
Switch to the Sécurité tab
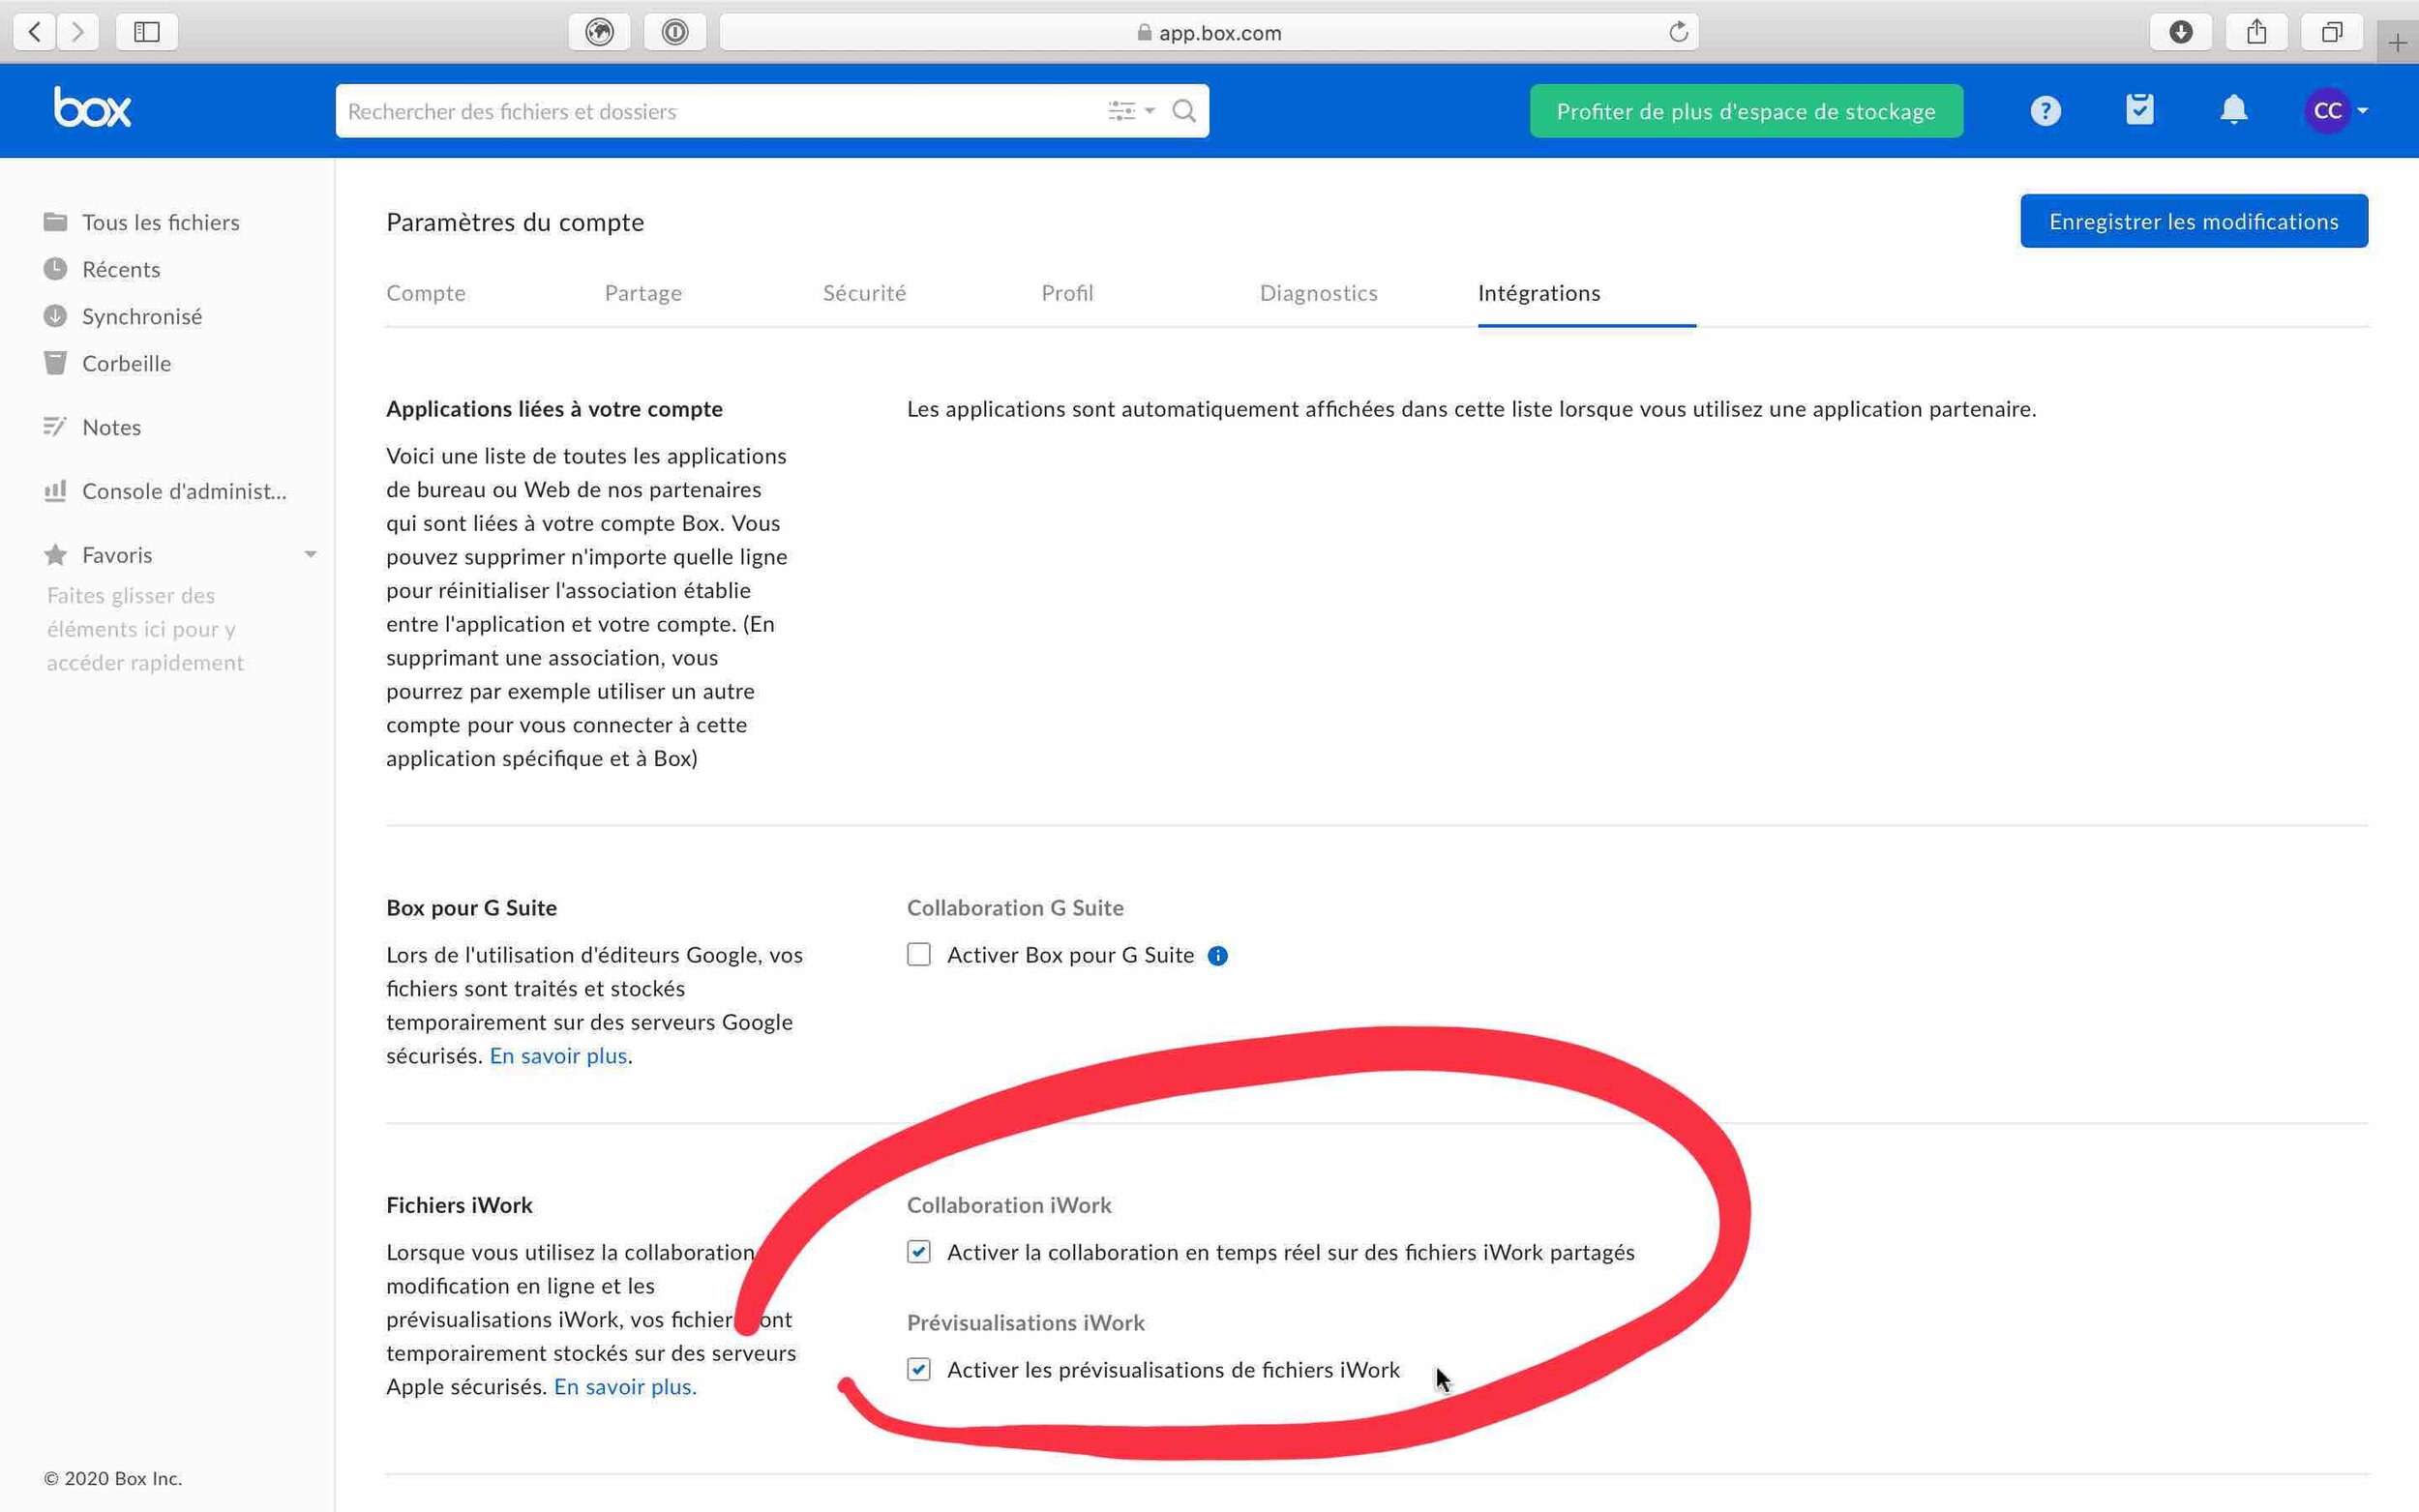click(x=864, y=293)
